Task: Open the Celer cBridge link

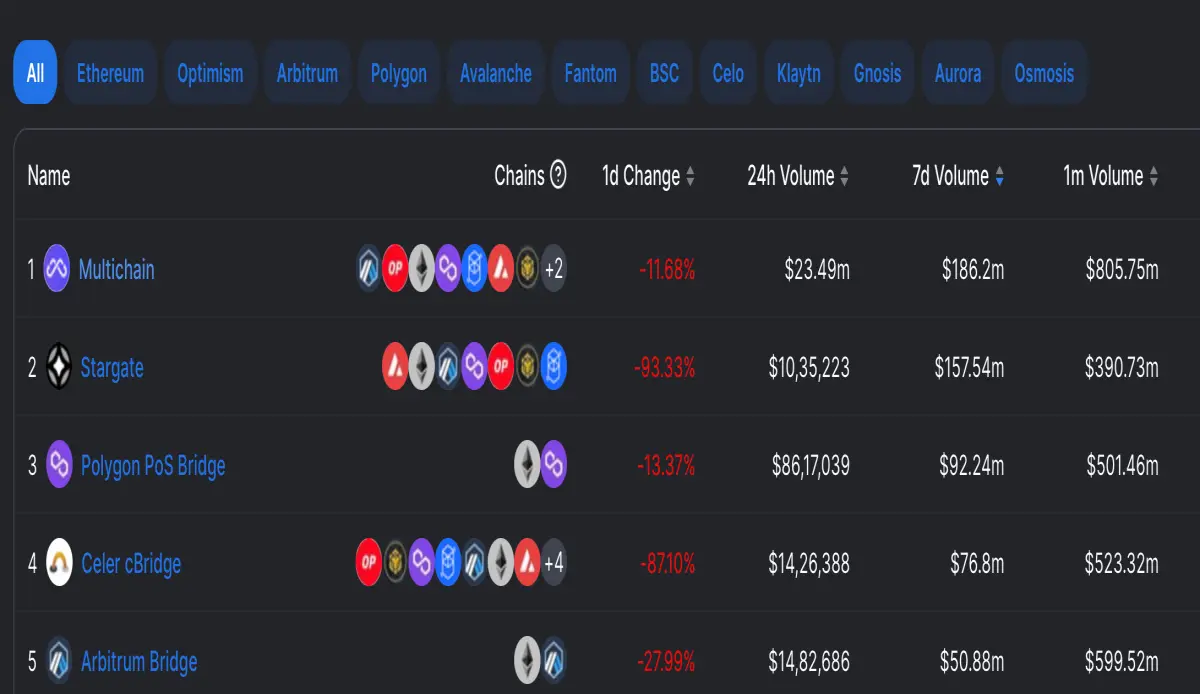Action: pyautogui.click(x=131, y=564)
